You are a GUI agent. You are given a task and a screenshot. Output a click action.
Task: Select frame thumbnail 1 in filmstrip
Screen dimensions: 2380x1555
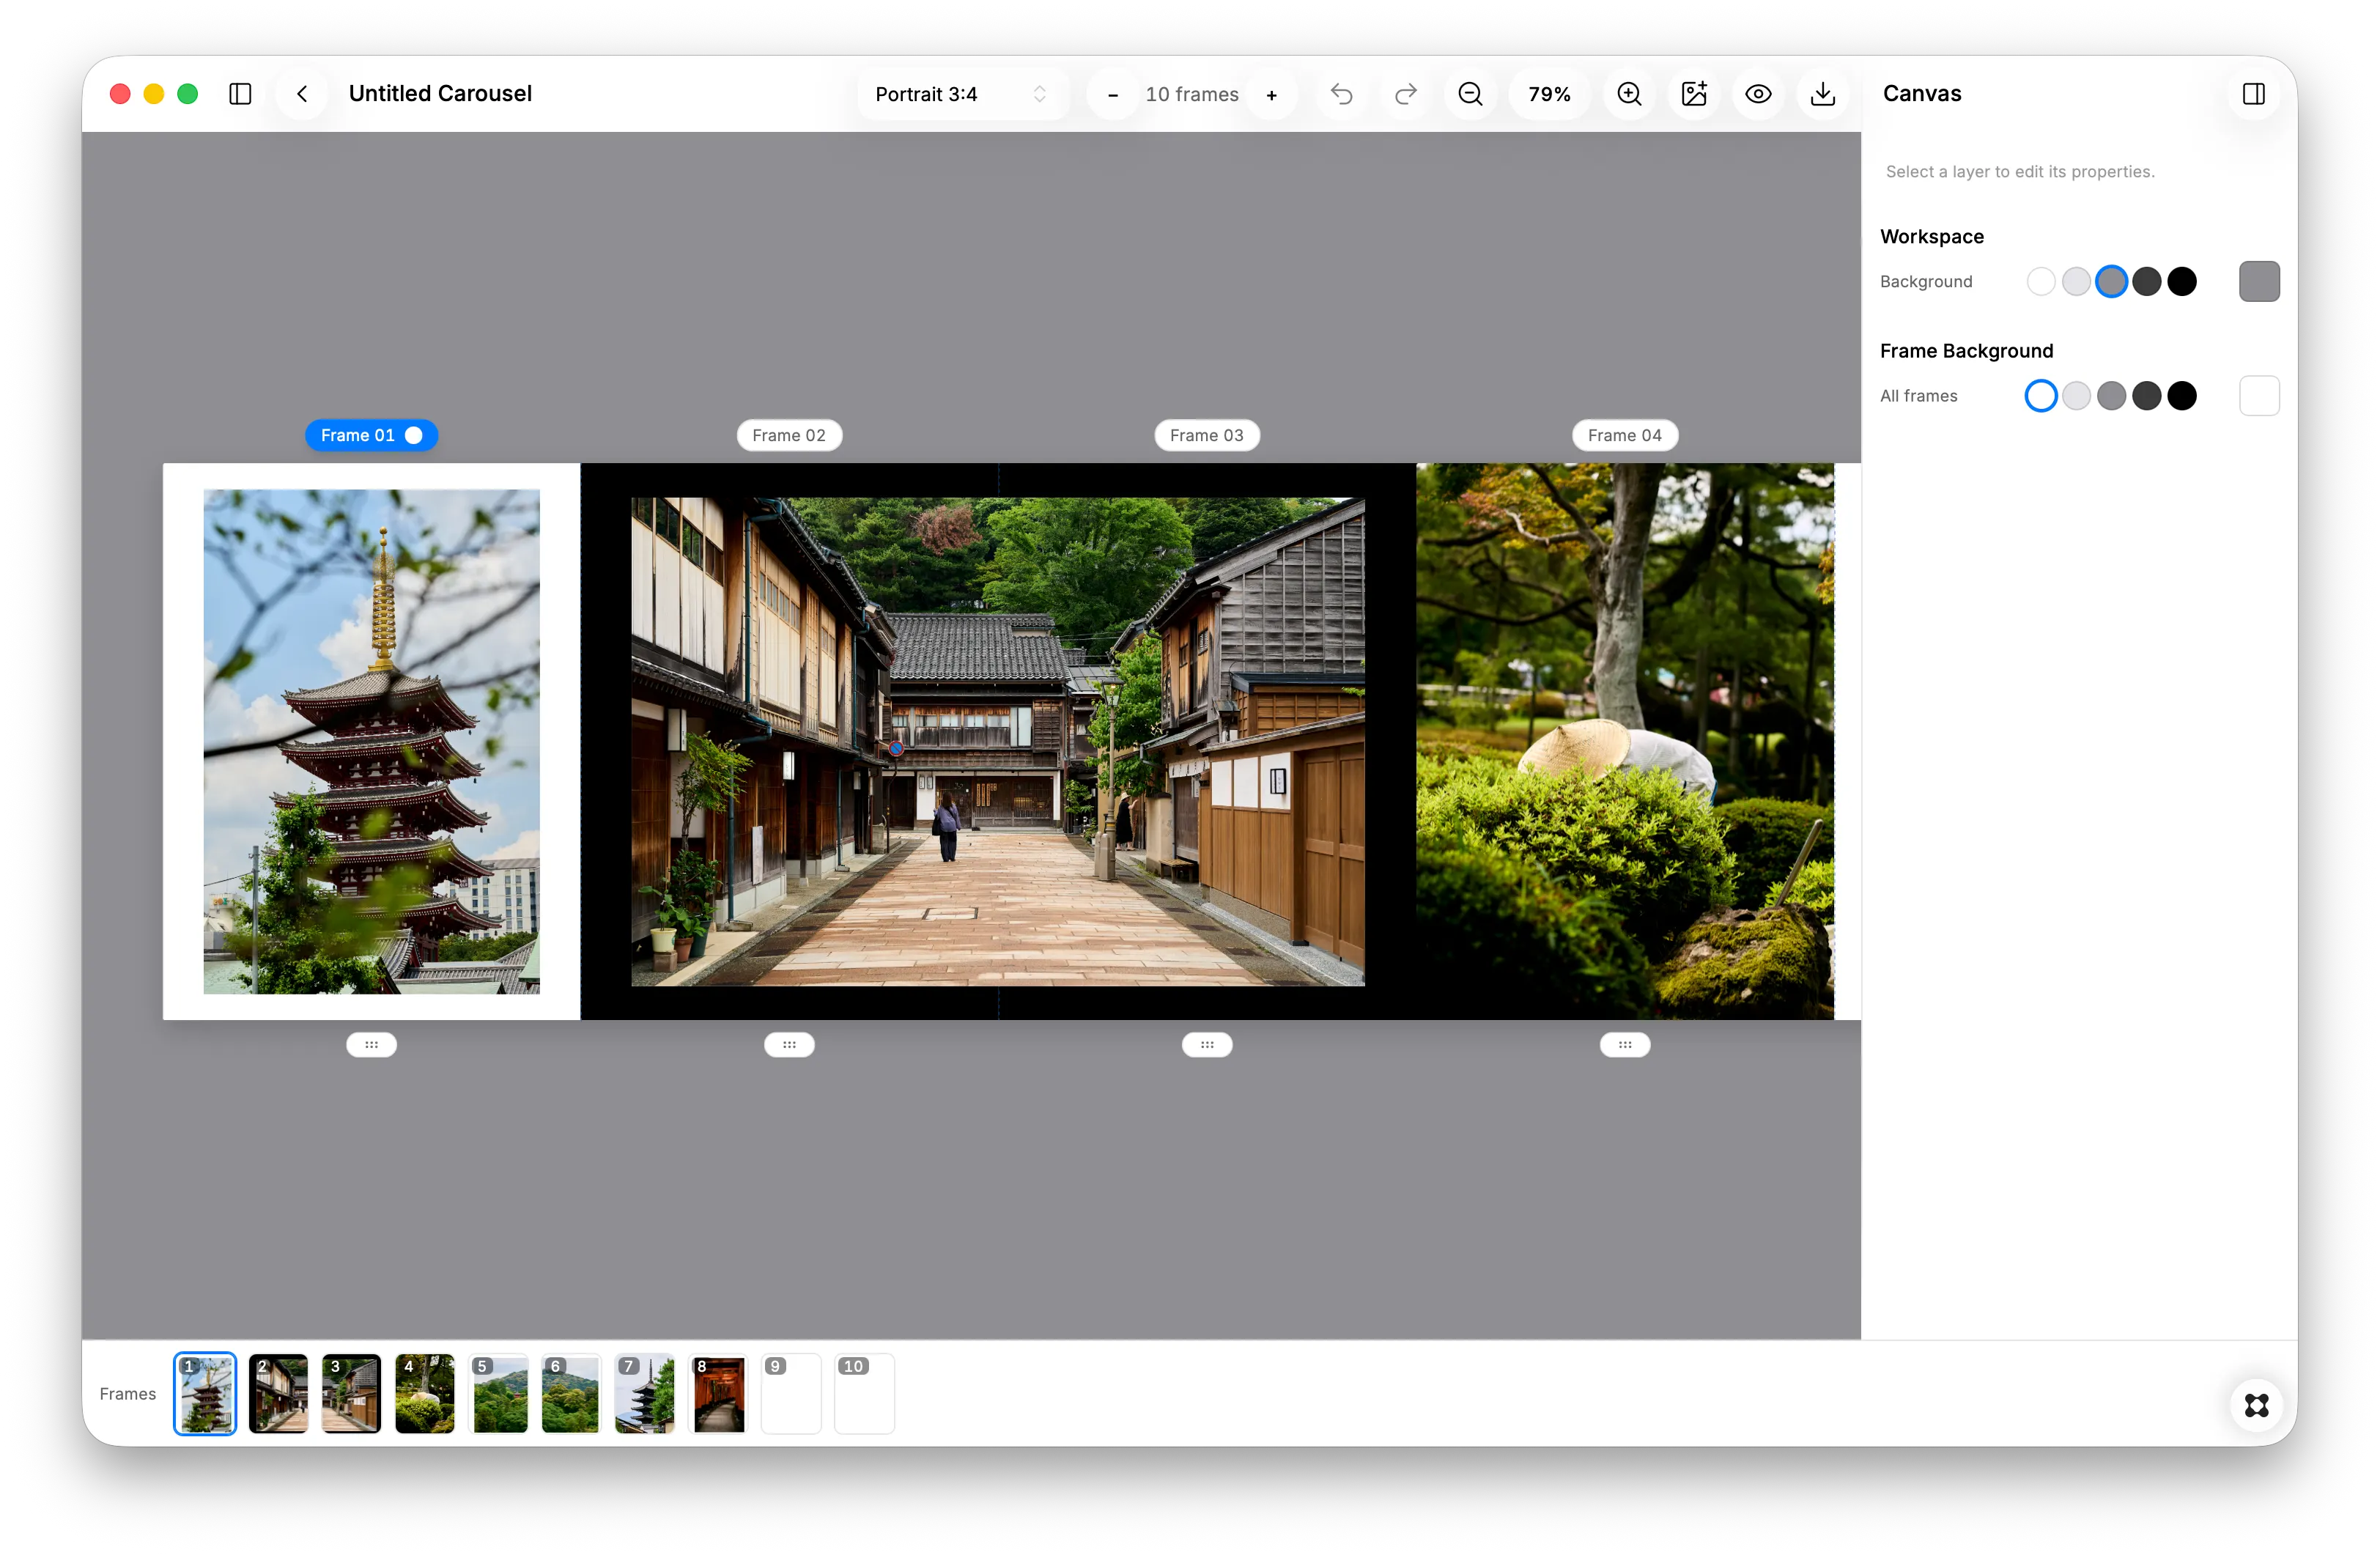[x=205, y=1394]
